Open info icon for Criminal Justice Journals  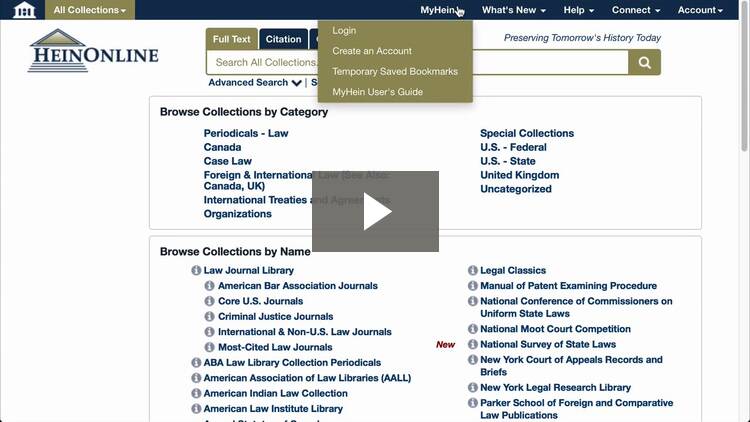[x=210, y=316]
